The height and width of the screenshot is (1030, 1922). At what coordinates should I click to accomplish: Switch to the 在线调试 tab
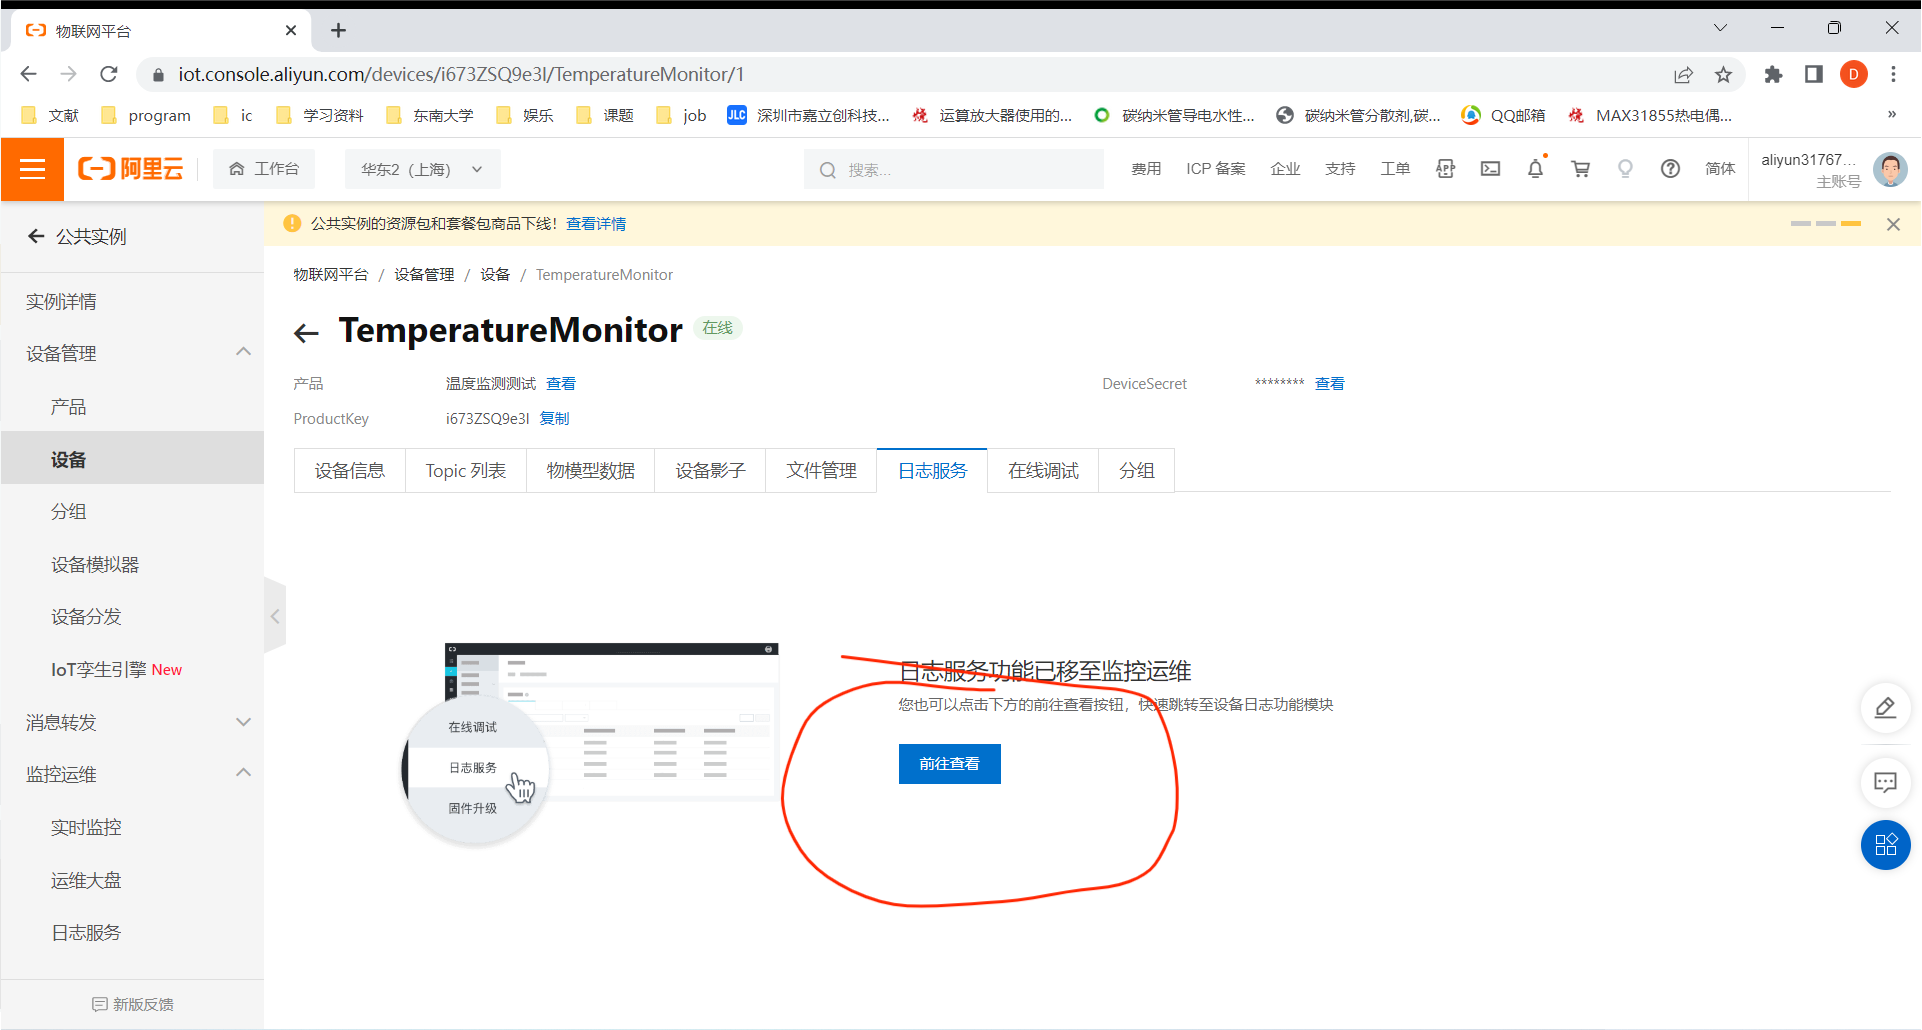[1043, 470]
